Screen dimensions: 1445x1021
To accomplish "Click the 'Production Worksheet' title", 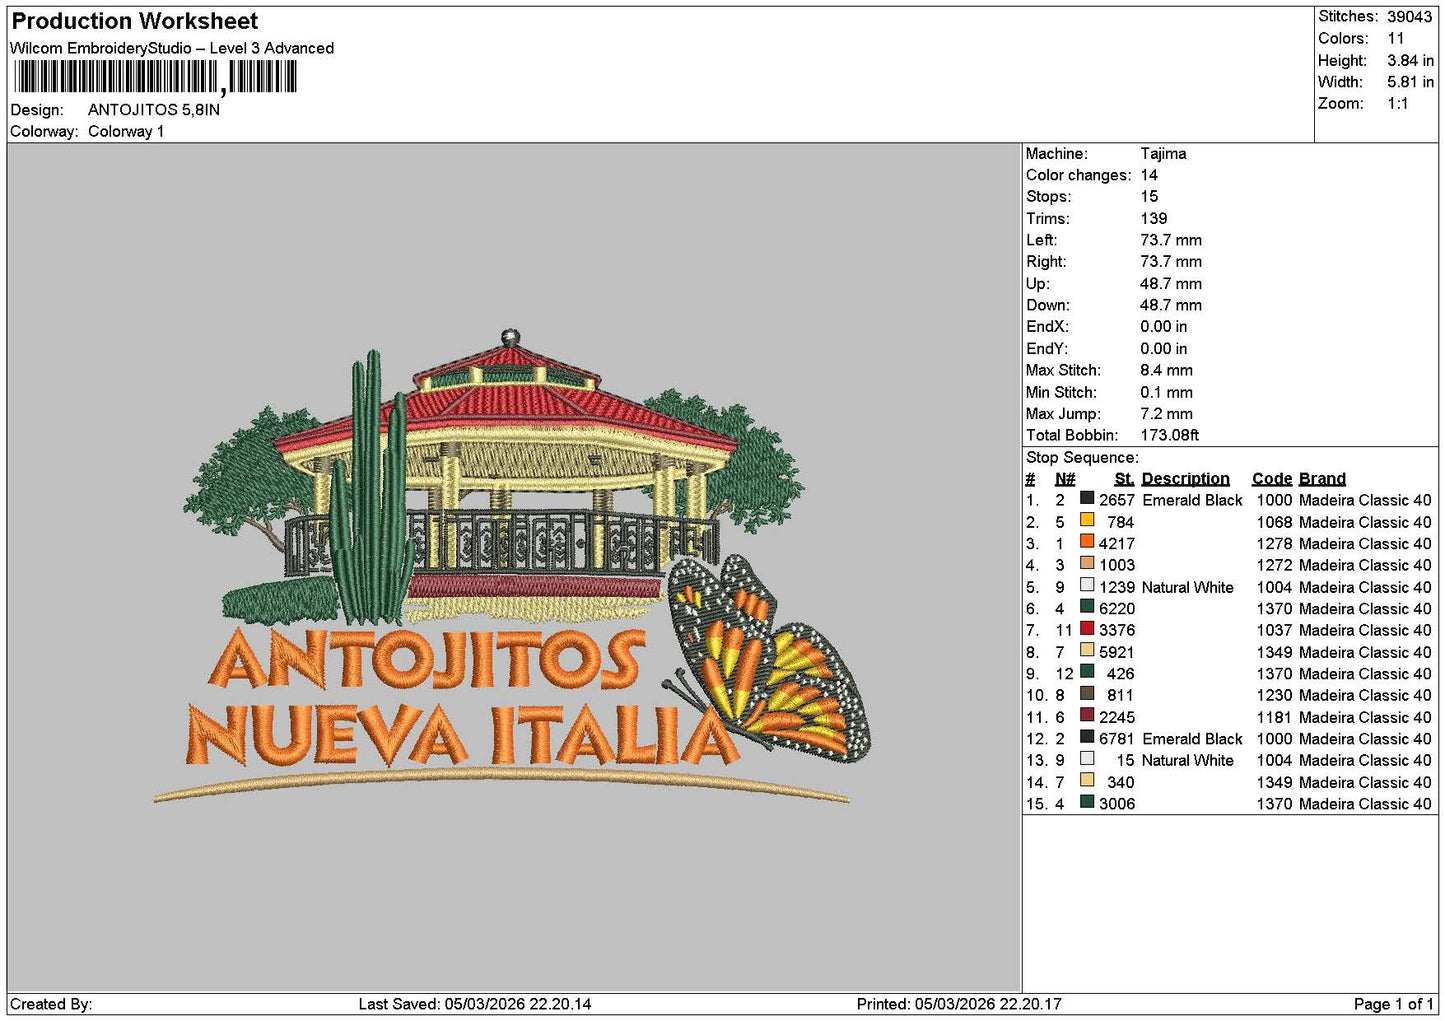I will tap(135, 21).
